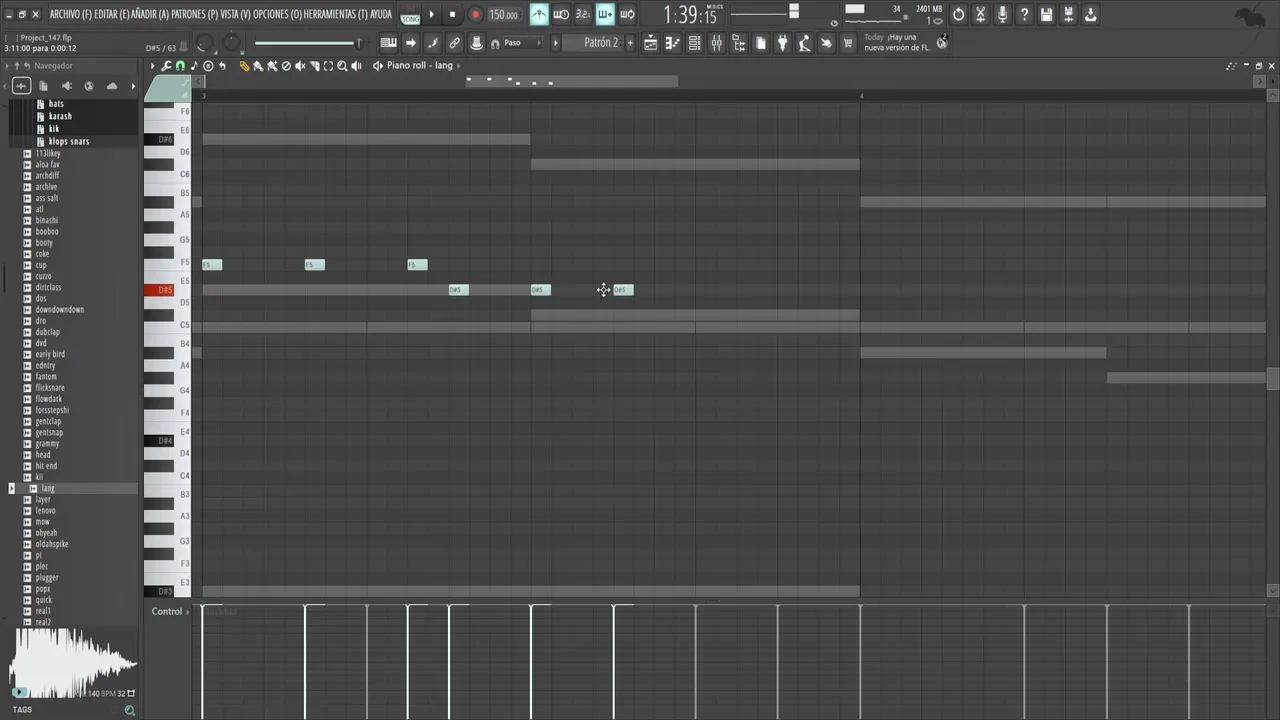Open the Mixer view button
The width and height of the screenshot is (1280, 720).
click(717, 43)
